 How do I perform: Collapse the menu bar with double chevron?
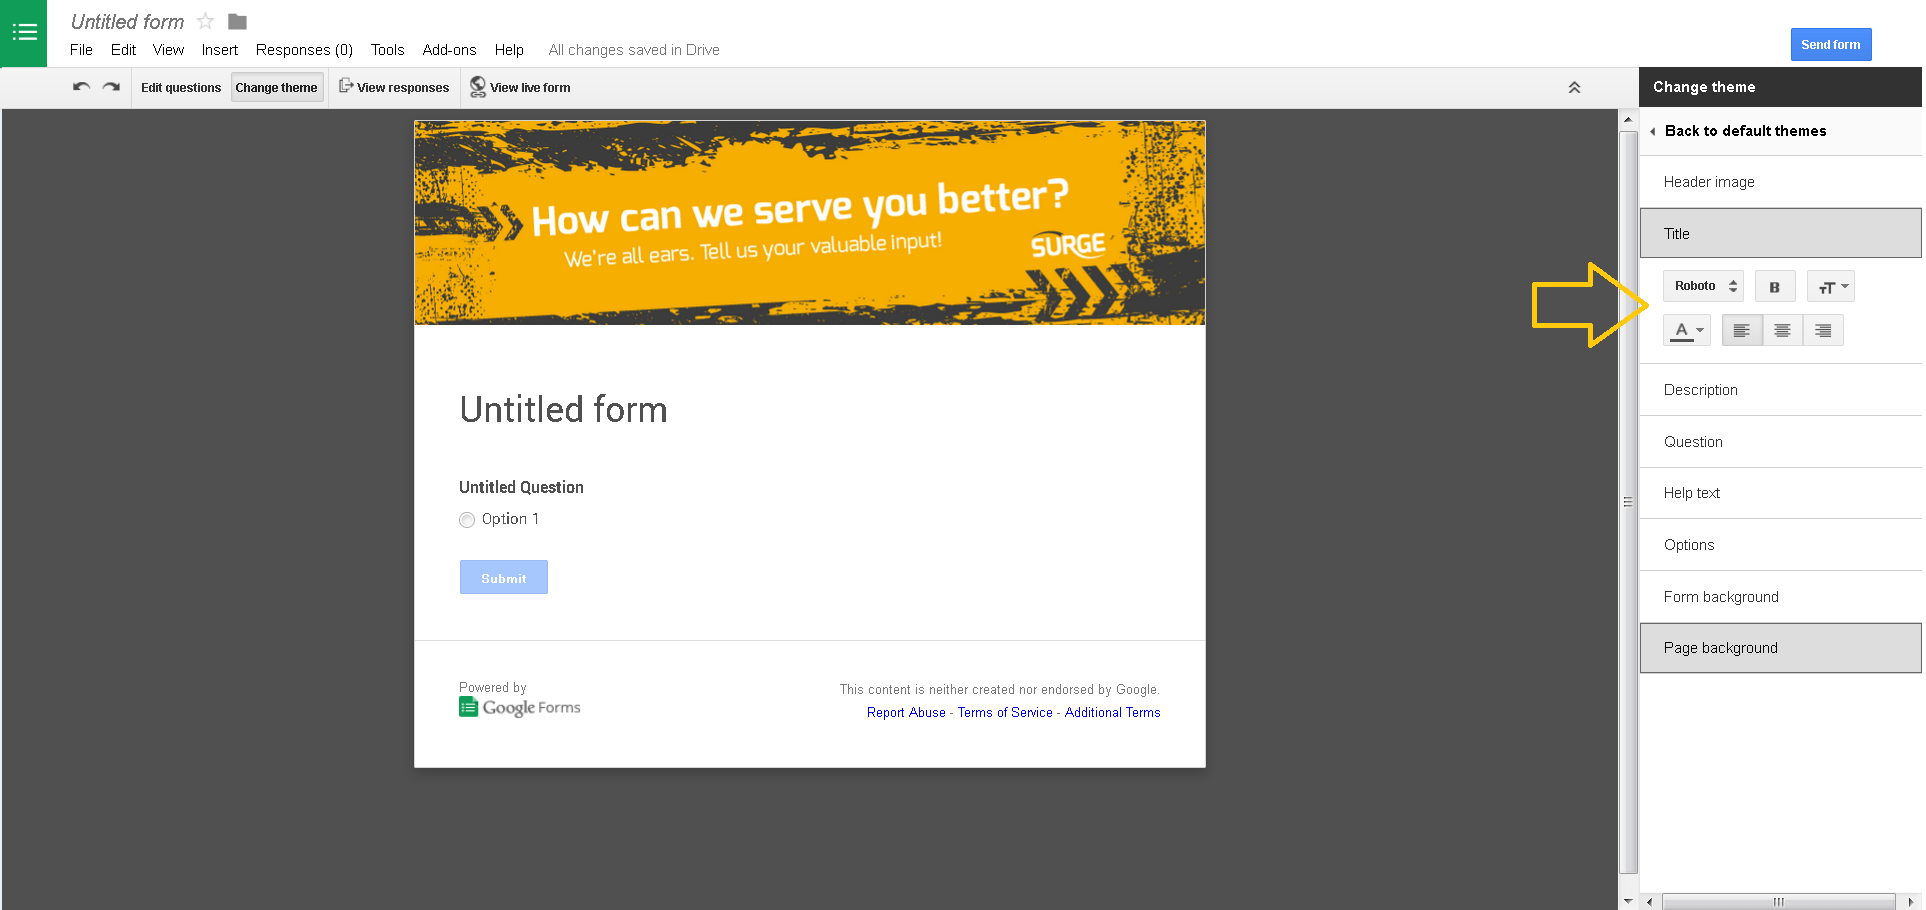coord(1574,87)
